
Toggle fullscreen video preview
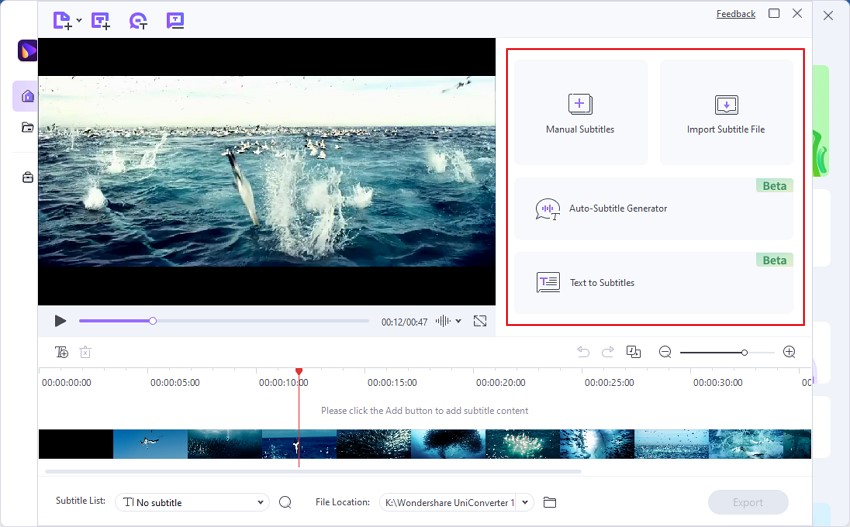click(480, 321)
